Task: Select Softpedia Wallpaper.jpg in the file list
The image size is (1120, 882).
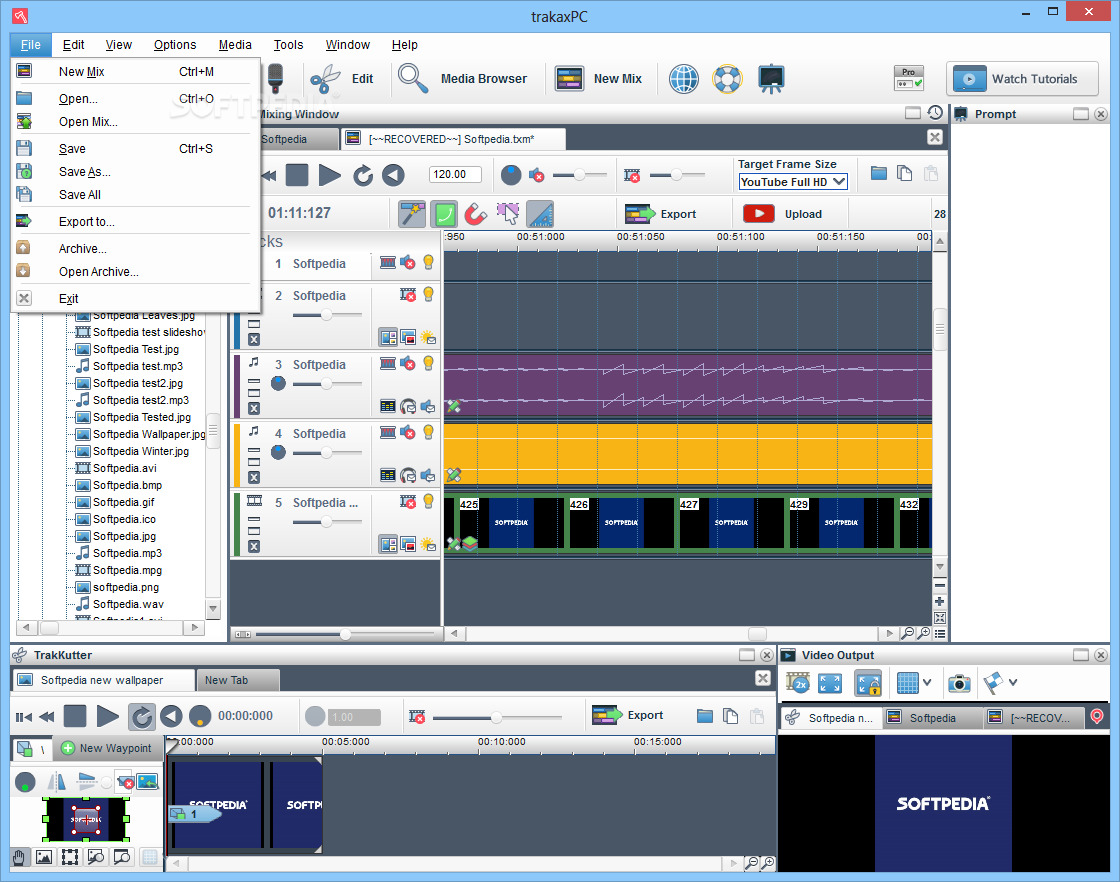Action: [140, 434]
